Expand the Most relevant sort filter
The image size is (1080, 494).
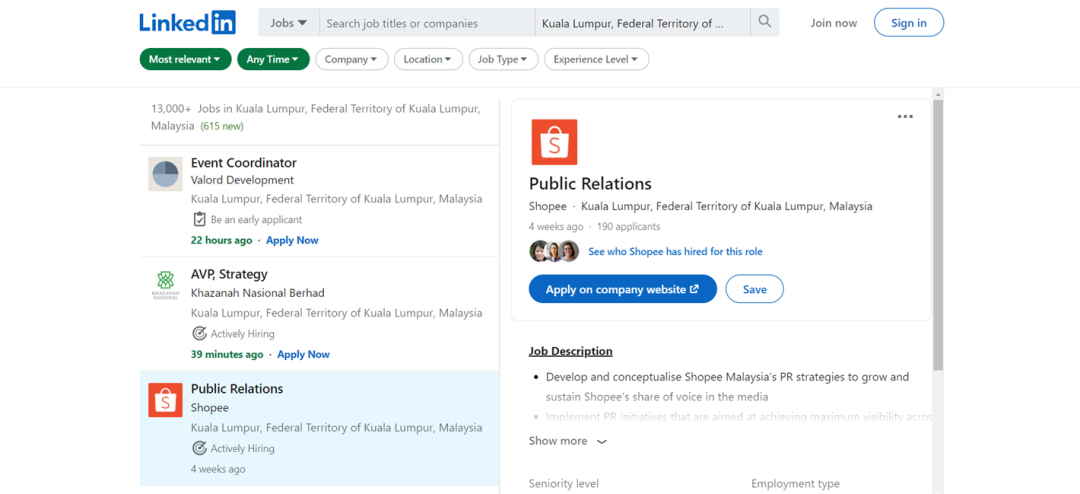coord(185,59)
